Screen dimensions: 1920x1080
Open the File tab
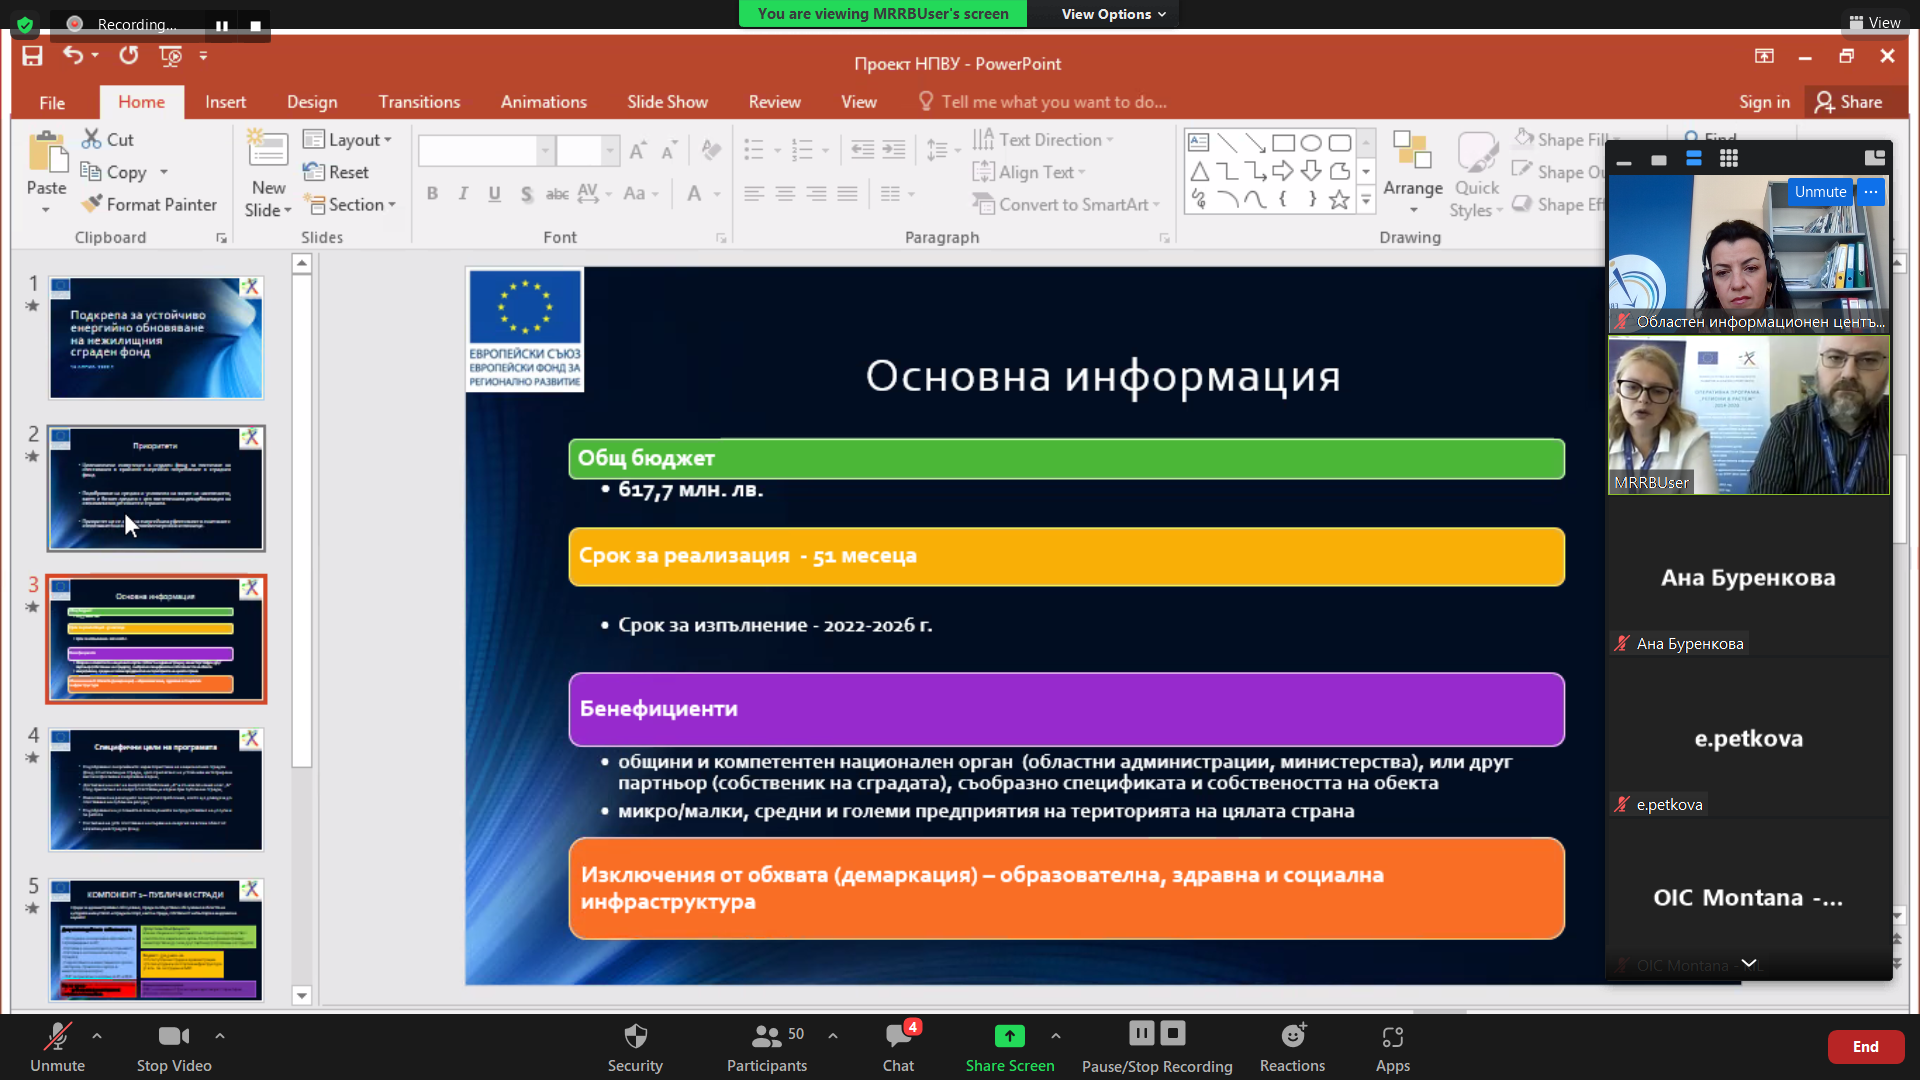pyautogui.click(x=52, y=102)
